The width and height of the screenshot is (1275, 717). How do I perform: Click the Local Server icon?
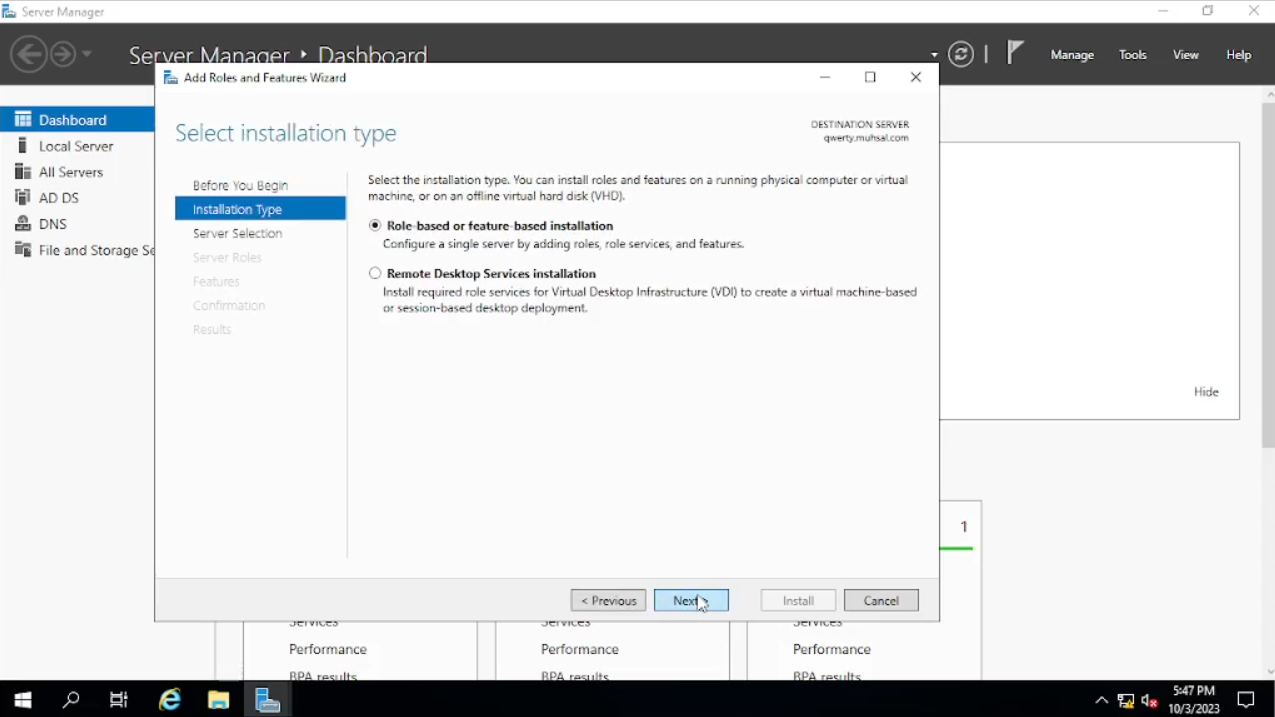[x=23, y=146]
